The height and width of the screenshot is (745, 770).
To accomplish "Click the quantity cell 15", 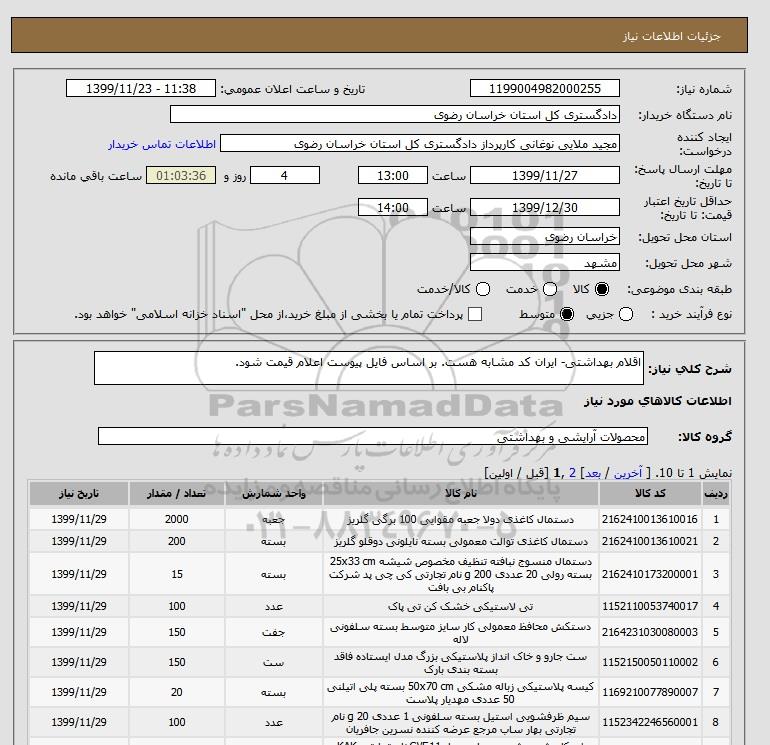I will coord(177,574).
